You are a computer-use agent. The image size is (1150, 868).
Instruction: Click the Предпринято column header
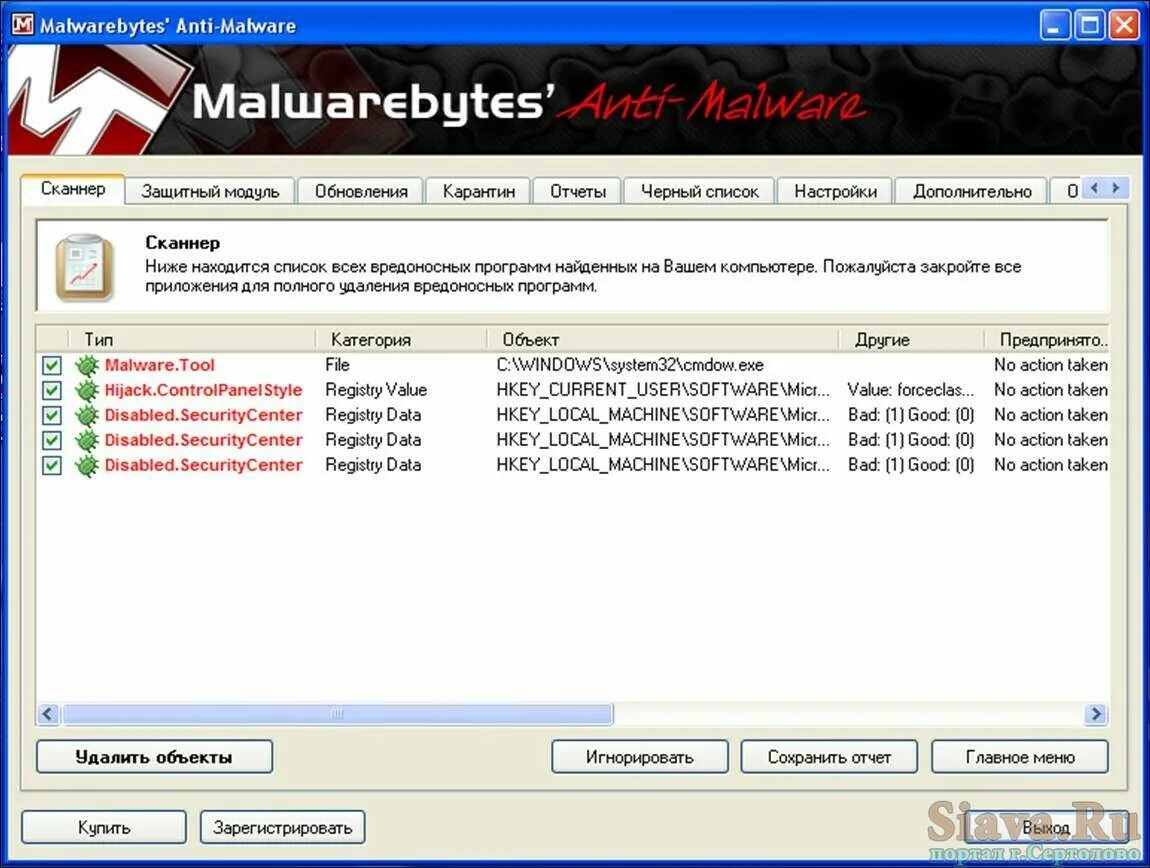1047,340
